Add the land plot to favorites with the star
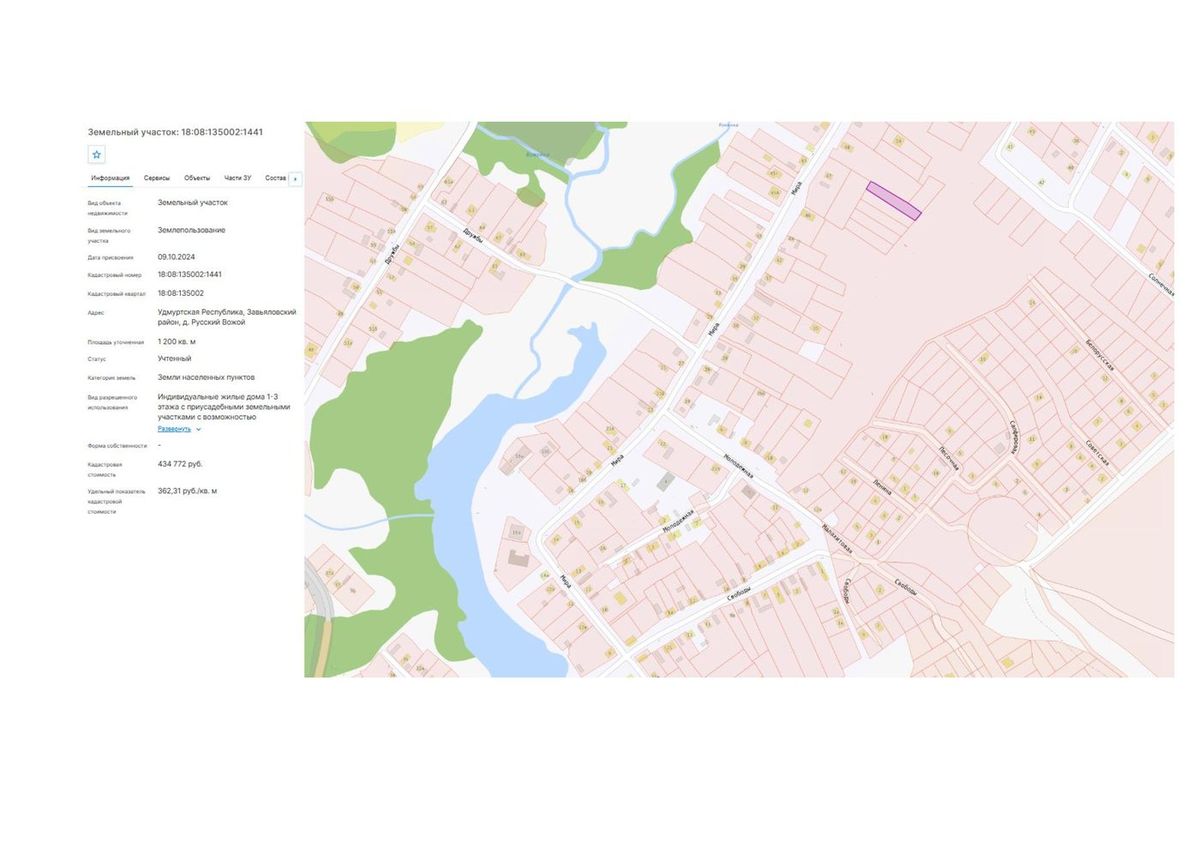Viewport: 1200px width, 849px height. coord(96,154)
